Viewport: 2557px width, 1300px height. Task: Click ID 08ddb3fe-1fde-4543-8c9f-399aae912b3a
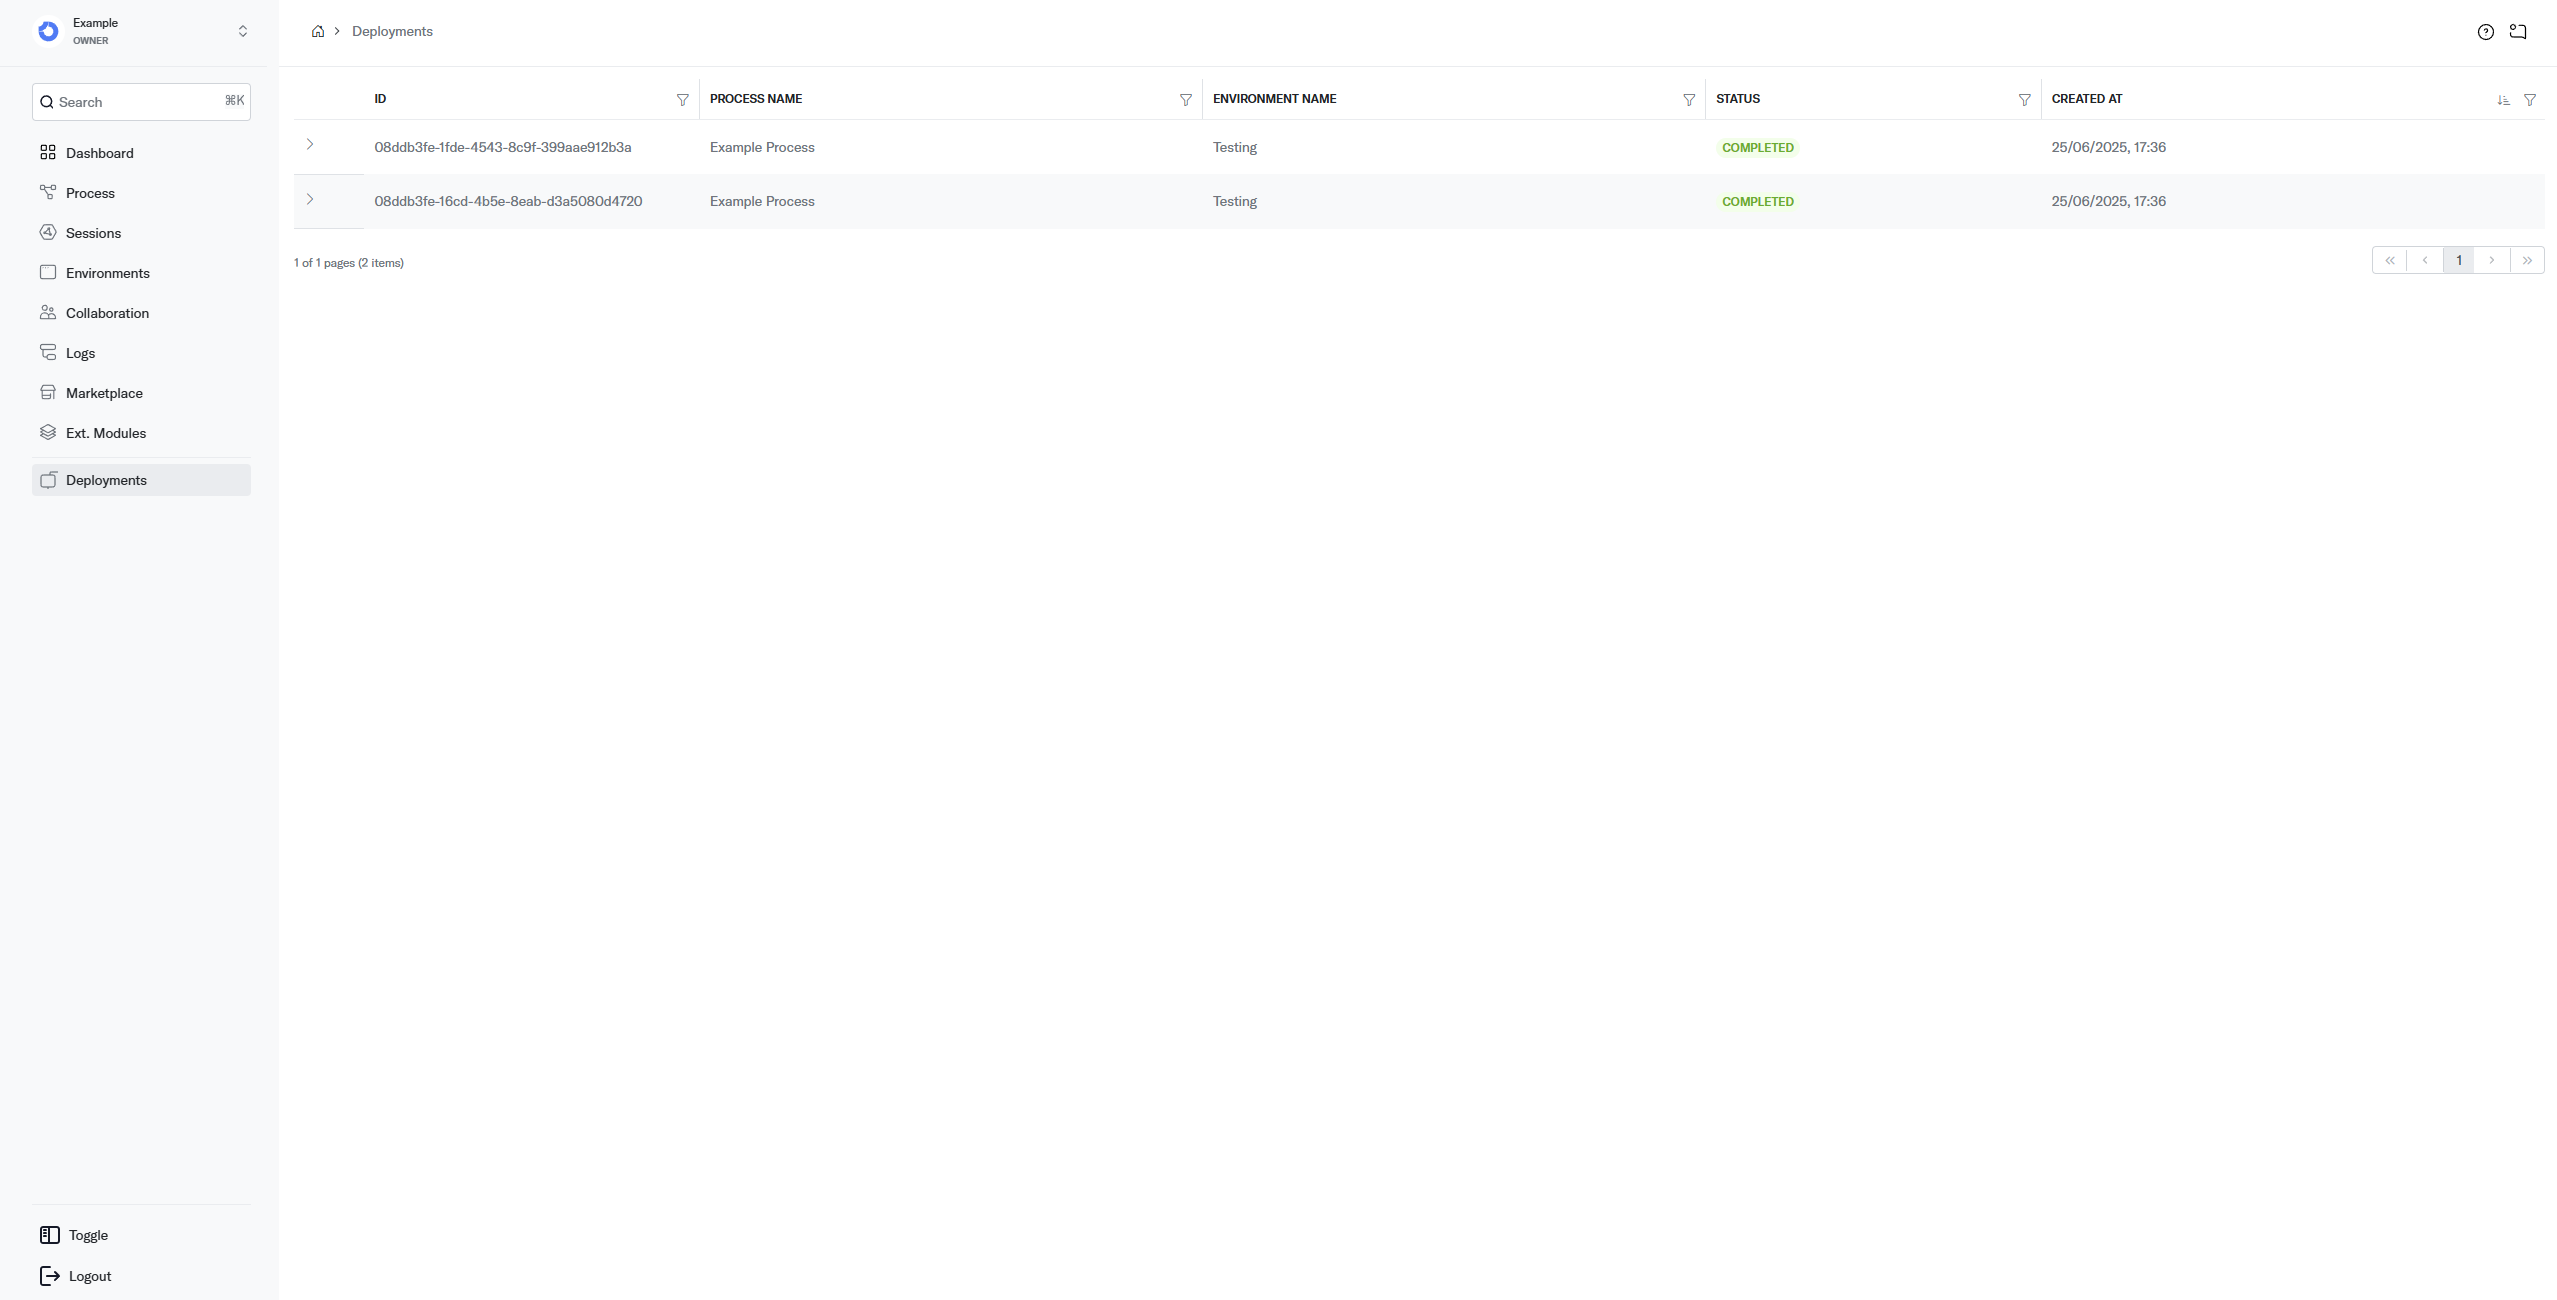(503, 147)
